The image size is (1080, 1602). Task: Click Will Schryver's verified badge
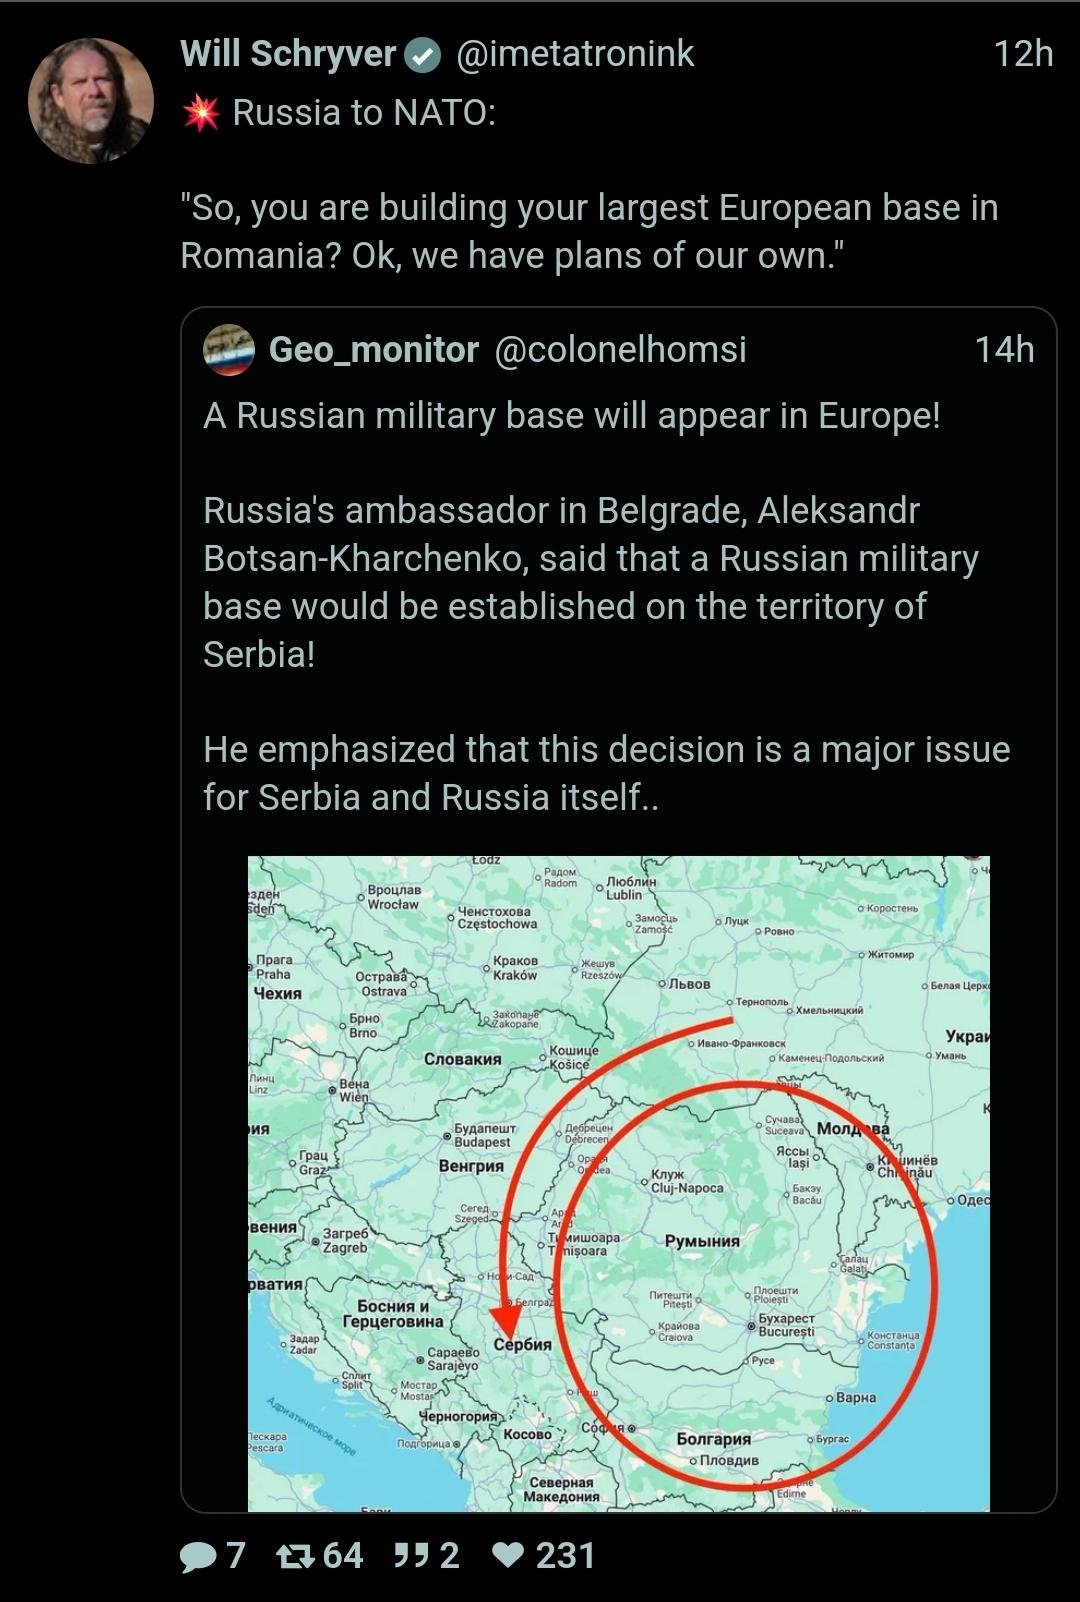point(423,56)
